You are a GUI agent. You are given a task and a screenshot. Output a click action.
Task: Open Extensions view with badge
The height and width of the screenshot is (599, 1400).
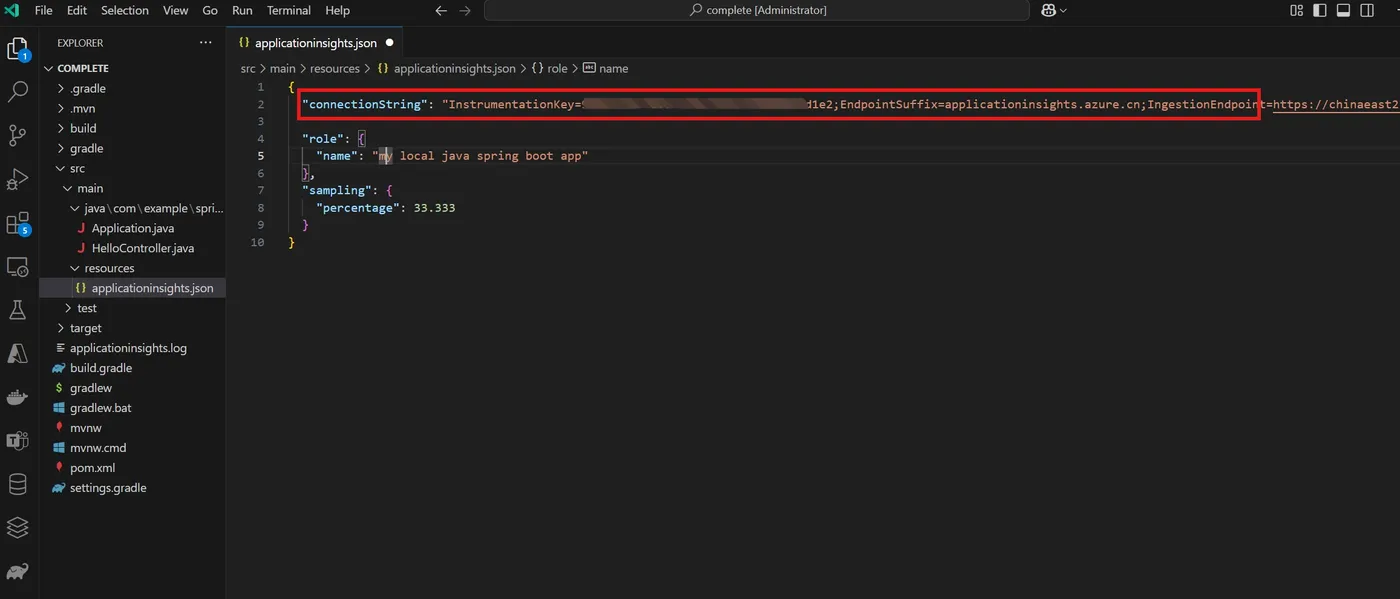click(x=17, y=224)
